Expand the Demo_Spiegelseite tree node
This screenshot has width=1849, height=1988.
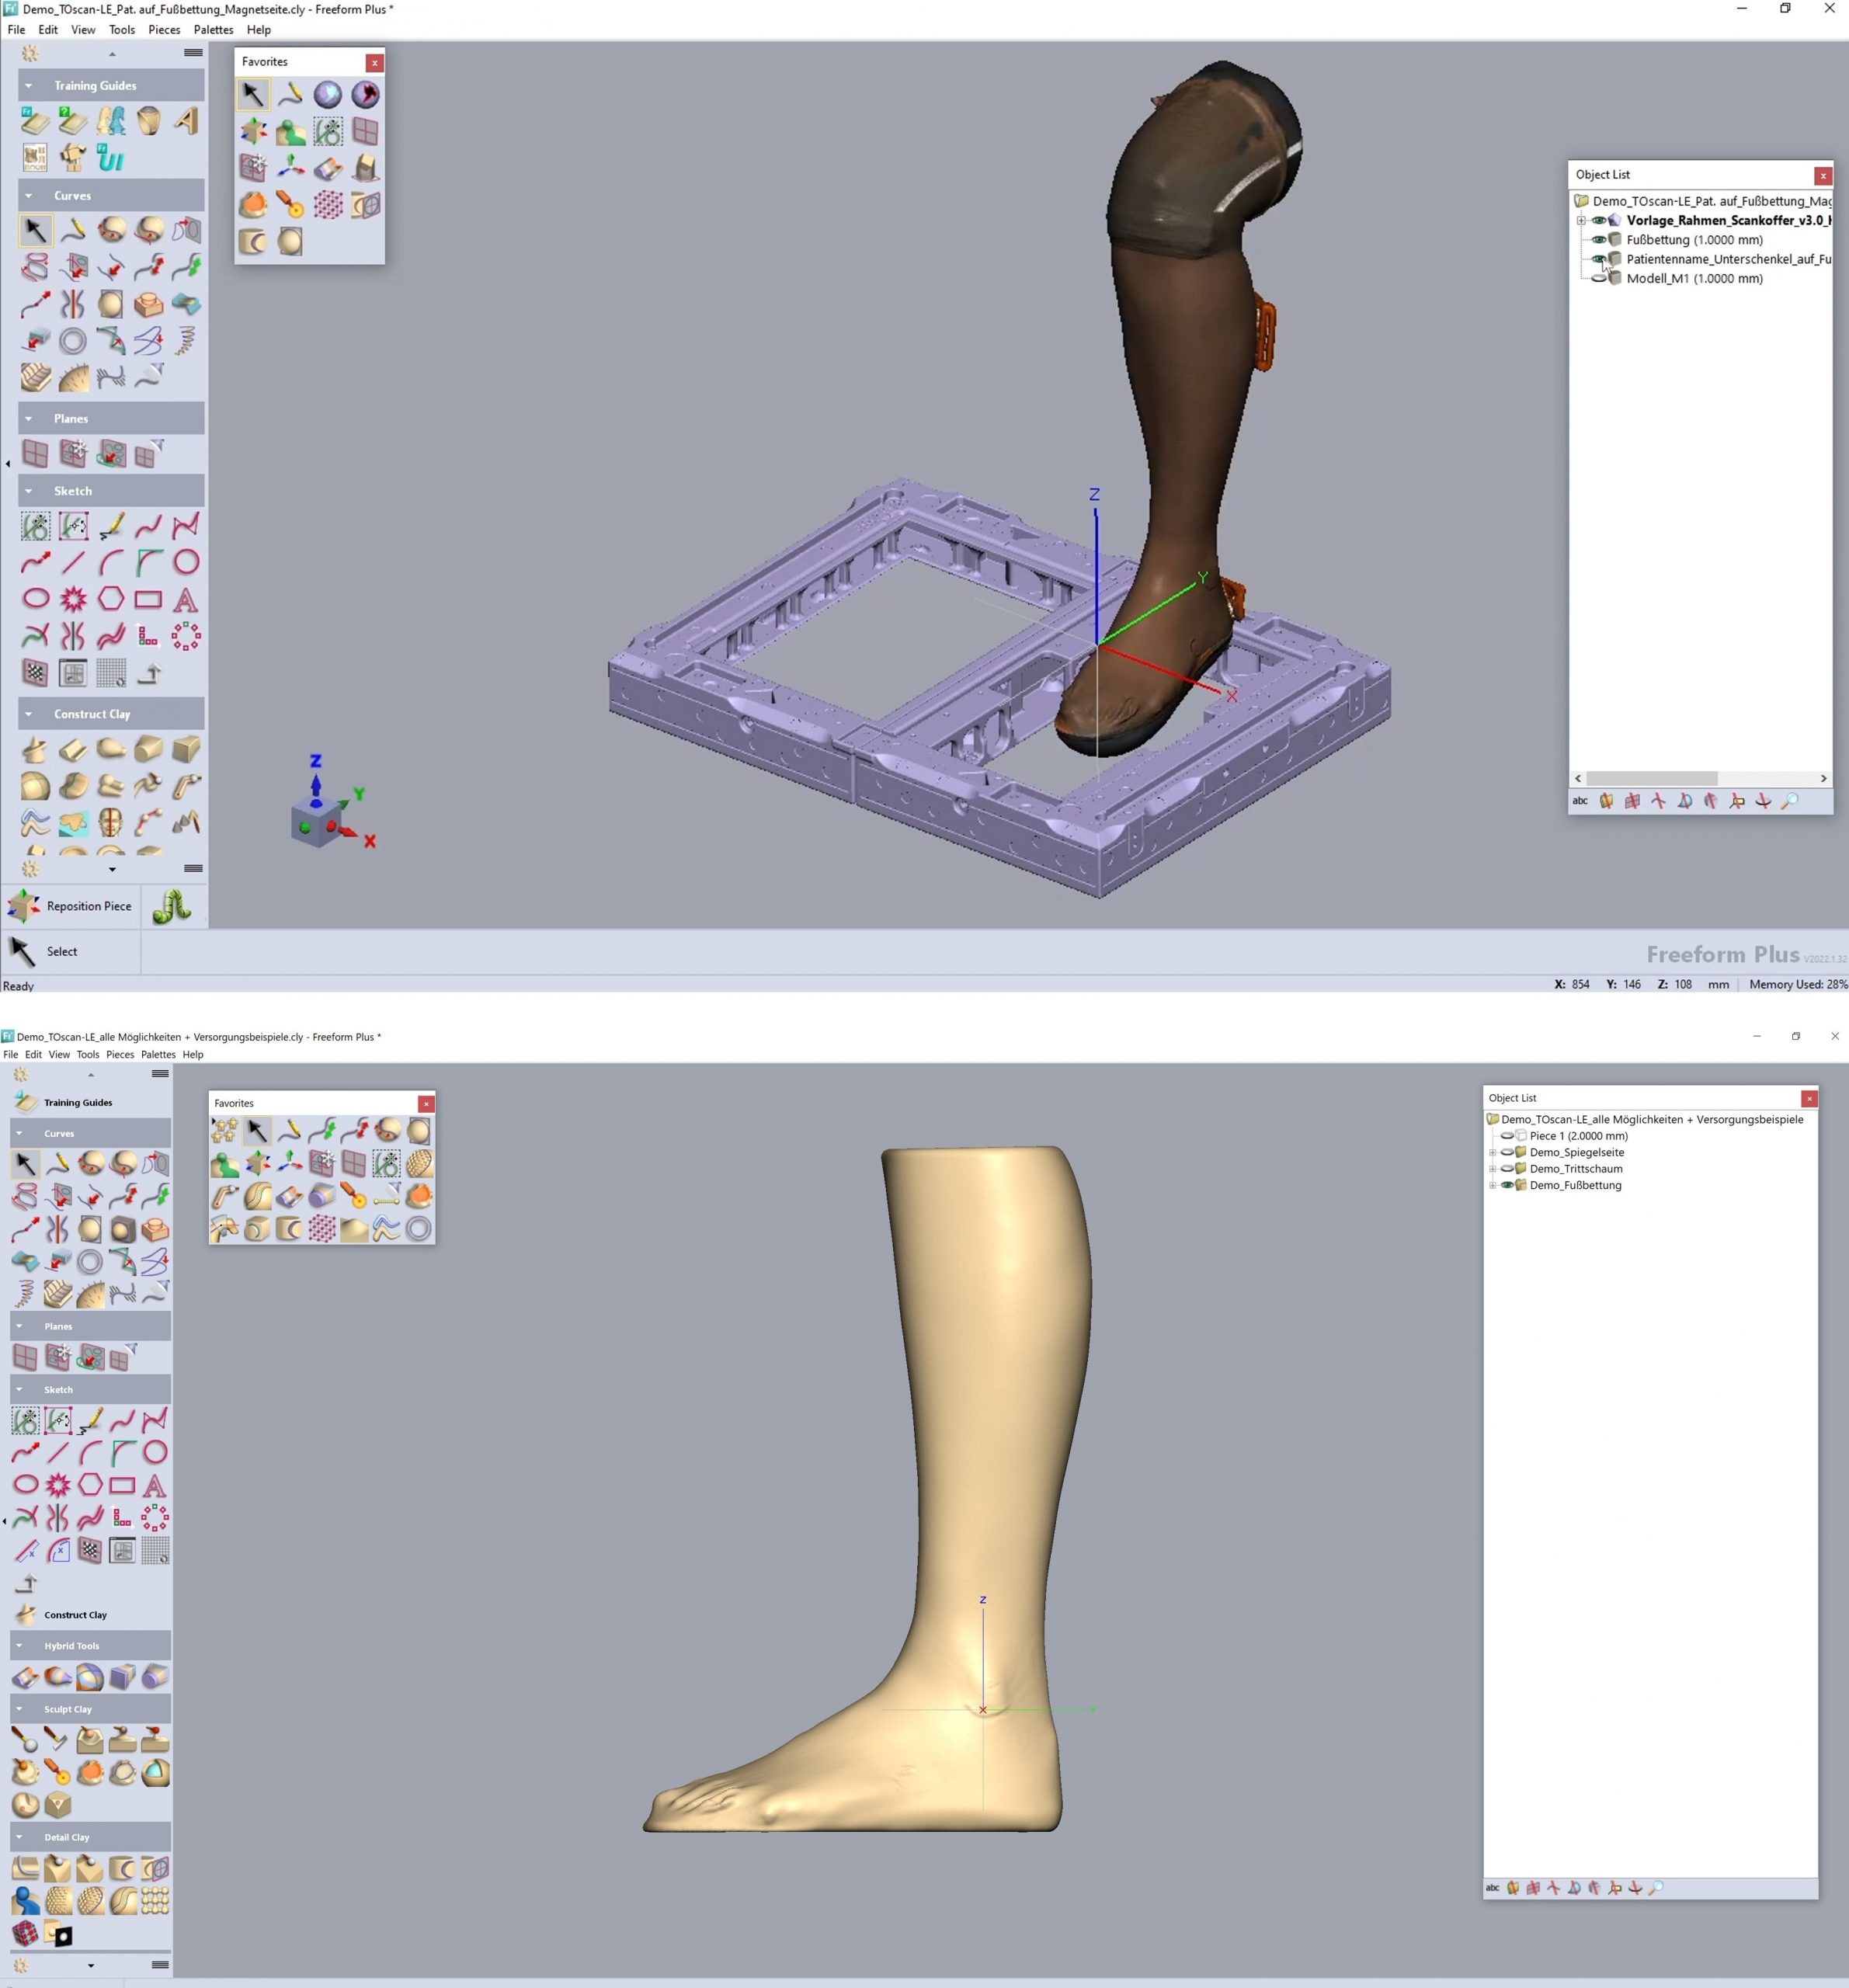tap(1492, 1153)
